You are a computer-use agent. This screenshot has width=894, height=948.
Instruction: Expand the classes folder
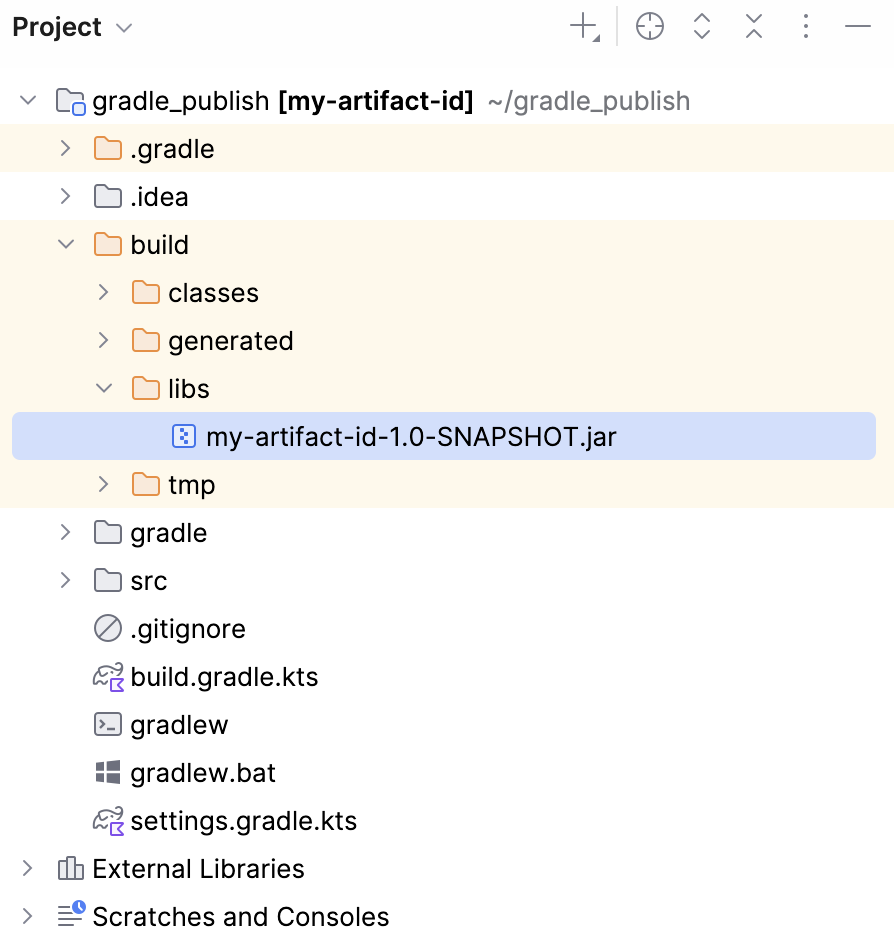pyautogui.click(x=103, y=293)
